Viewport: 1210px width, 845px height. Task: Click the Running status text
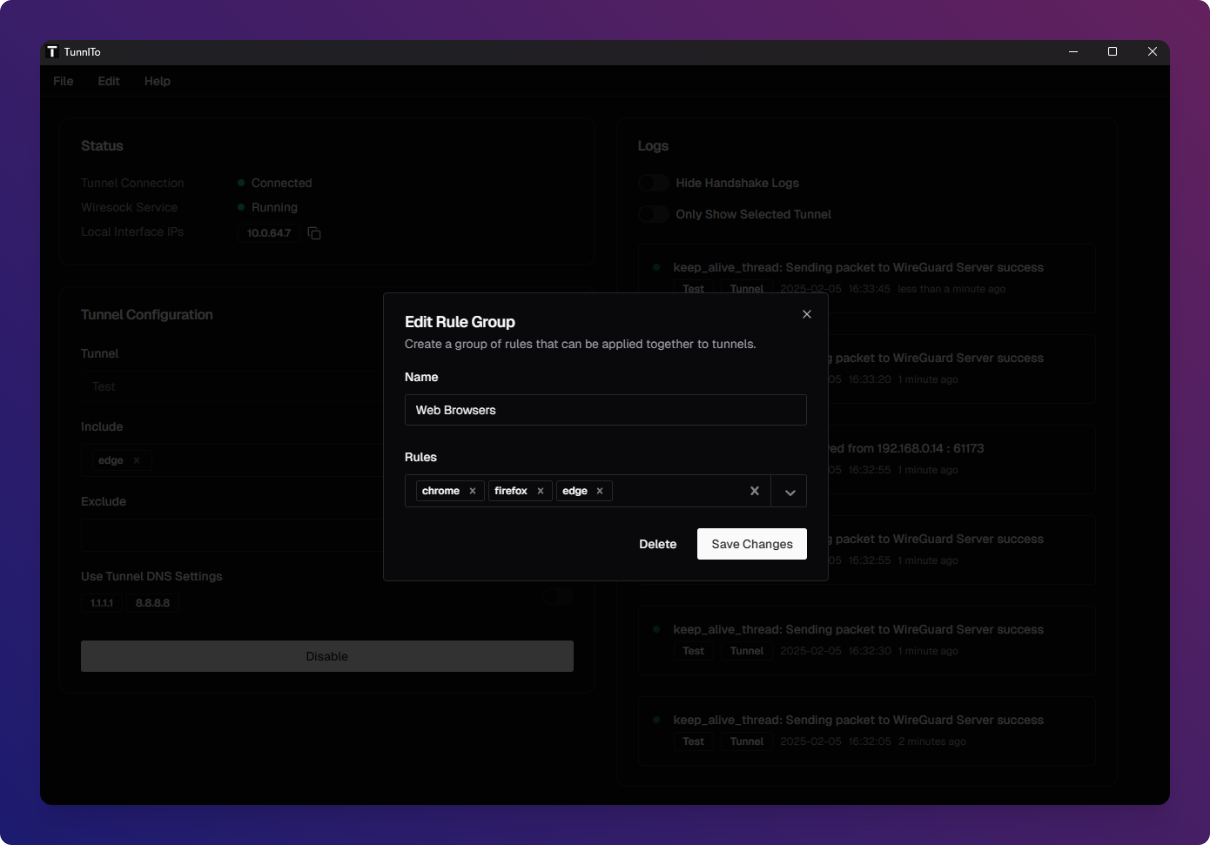point(275,207)
